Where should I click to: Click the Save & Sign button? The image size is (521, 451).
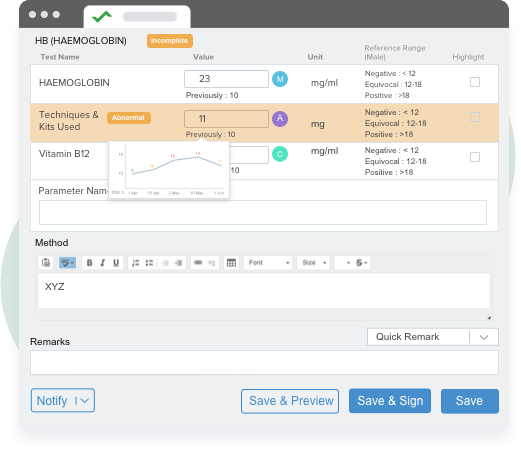[390, 401]
